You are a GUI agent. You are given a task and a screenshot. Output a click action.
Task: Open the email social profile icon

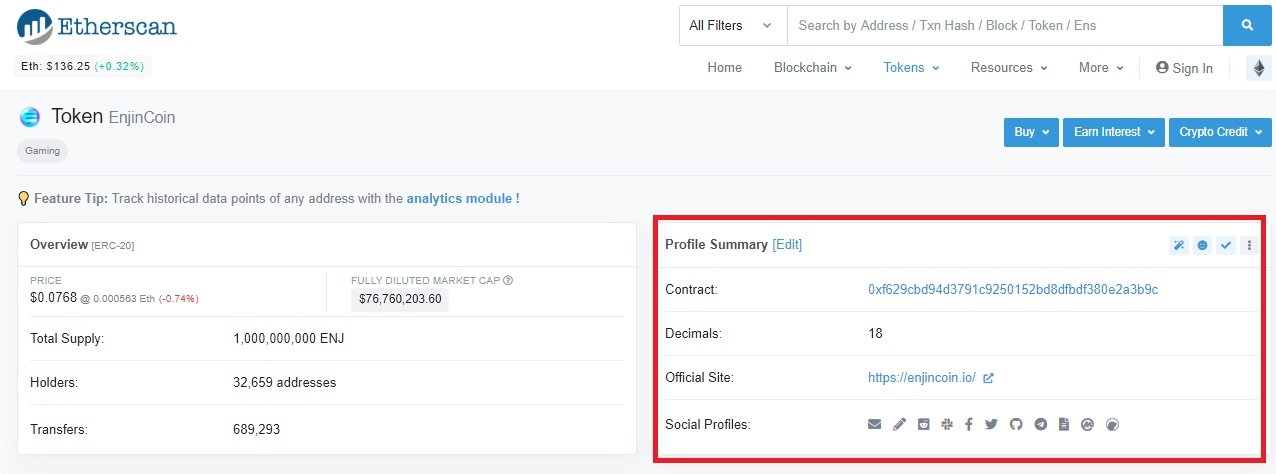click(875, 424)
